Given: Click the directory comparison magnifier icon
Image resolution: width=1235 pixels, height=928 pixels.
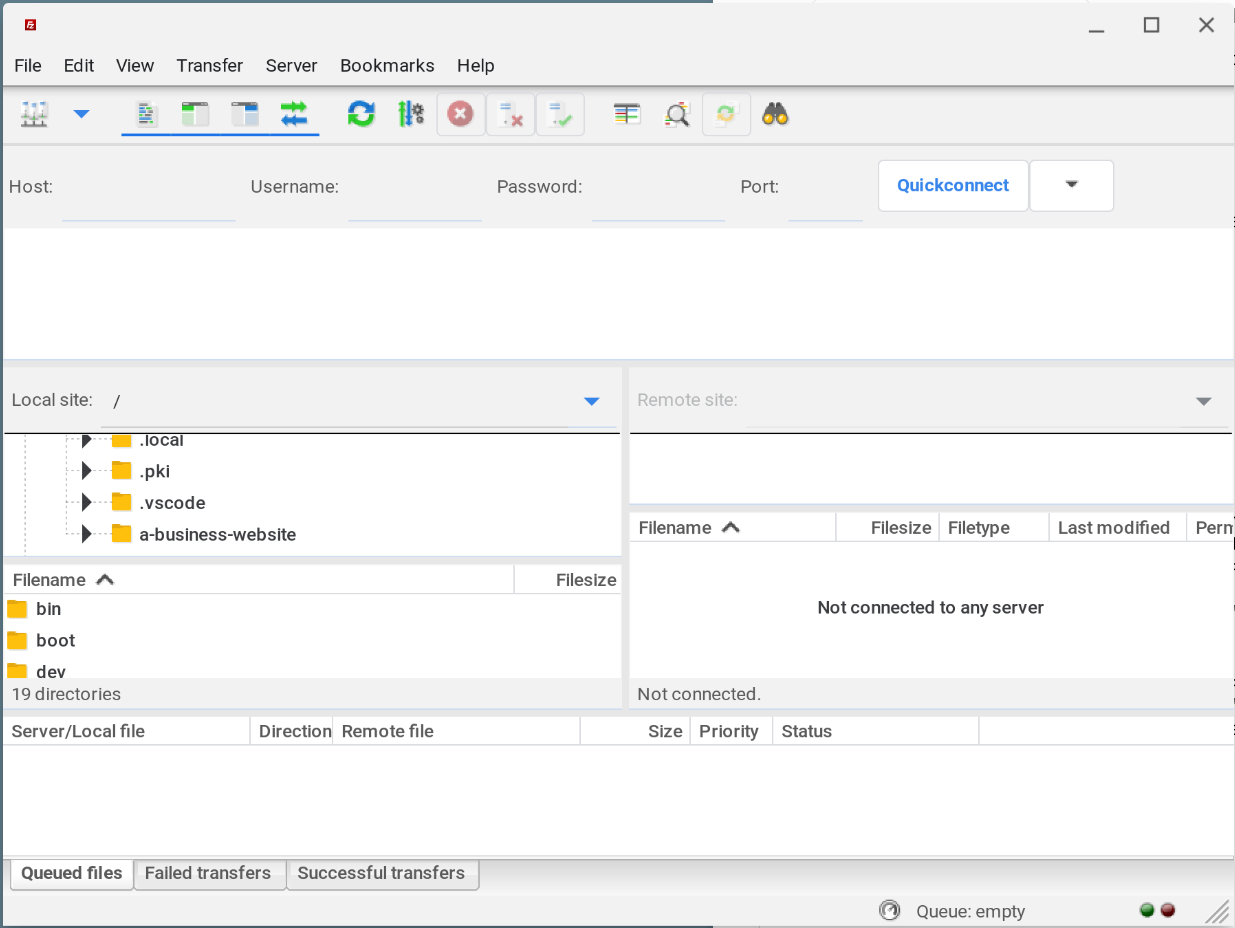Looking at the screenshot, I should [677, 114].
